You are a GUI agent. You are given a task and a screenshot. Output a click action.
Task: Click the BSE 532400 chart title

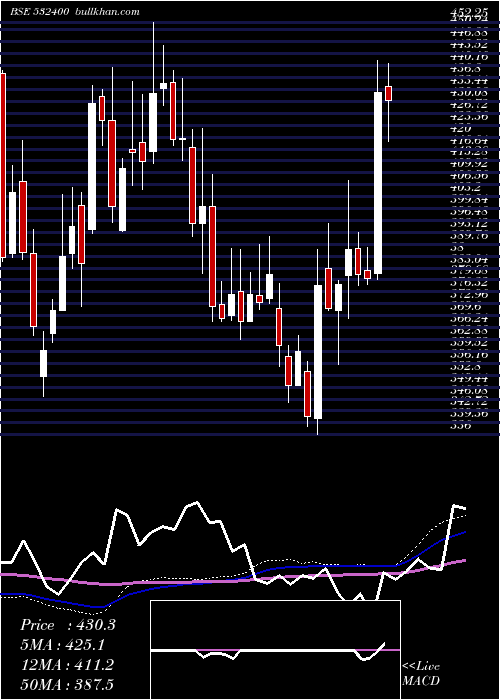coord(75,12)
